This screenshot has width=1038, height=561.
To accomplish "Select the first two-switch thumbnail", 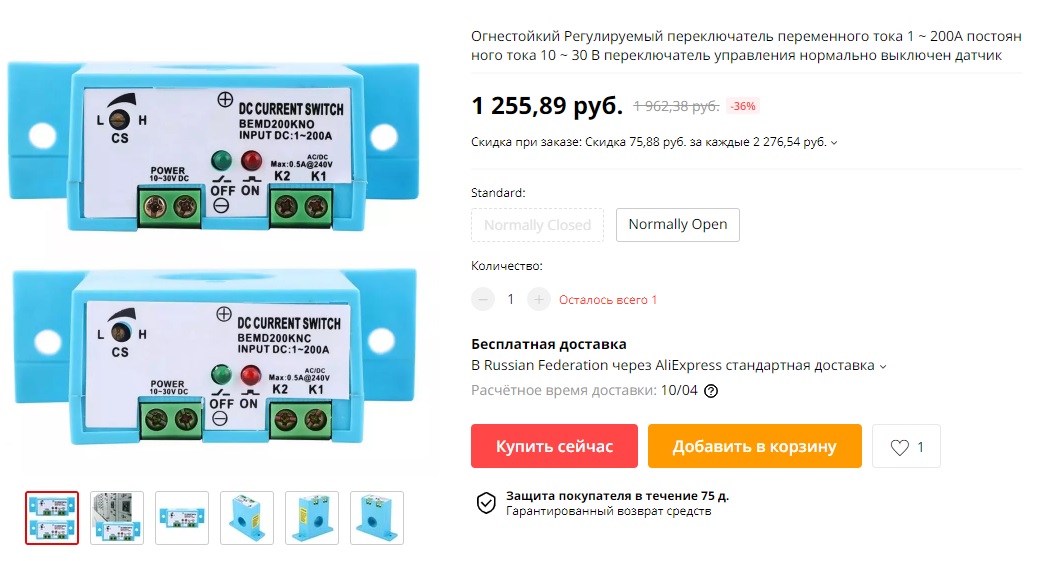I will pyautogui.click(x=52, y=518).
